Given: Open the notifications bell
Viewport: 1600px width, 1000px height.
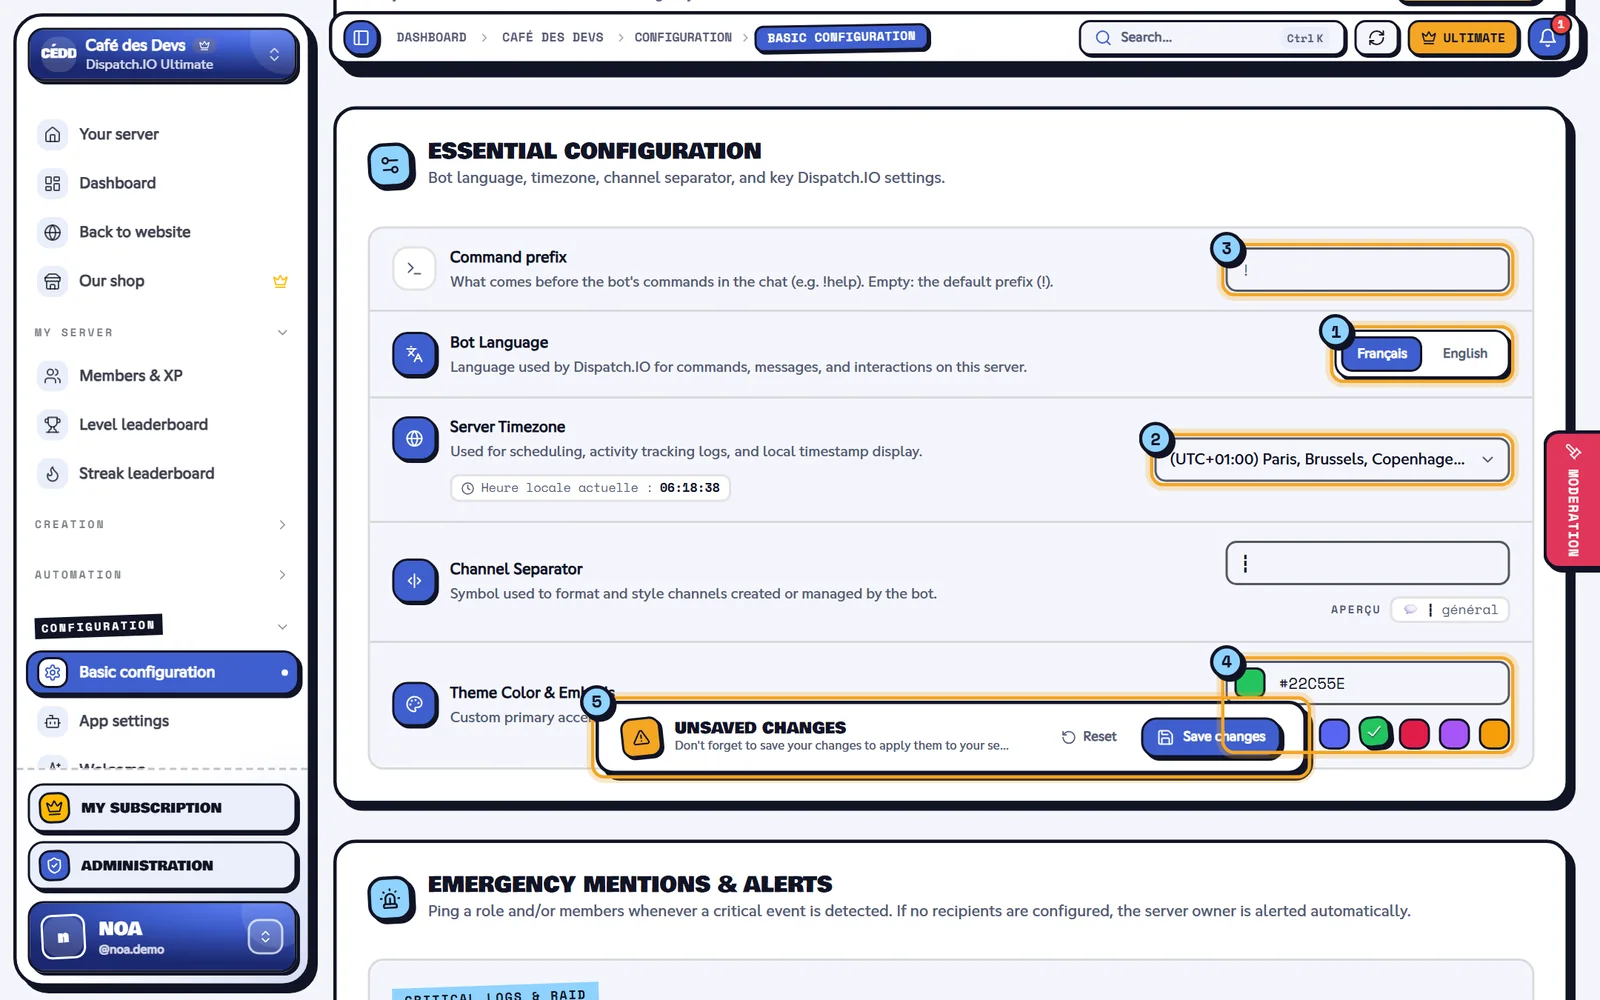Looking at the screenshot, I should pos(1547,38).
